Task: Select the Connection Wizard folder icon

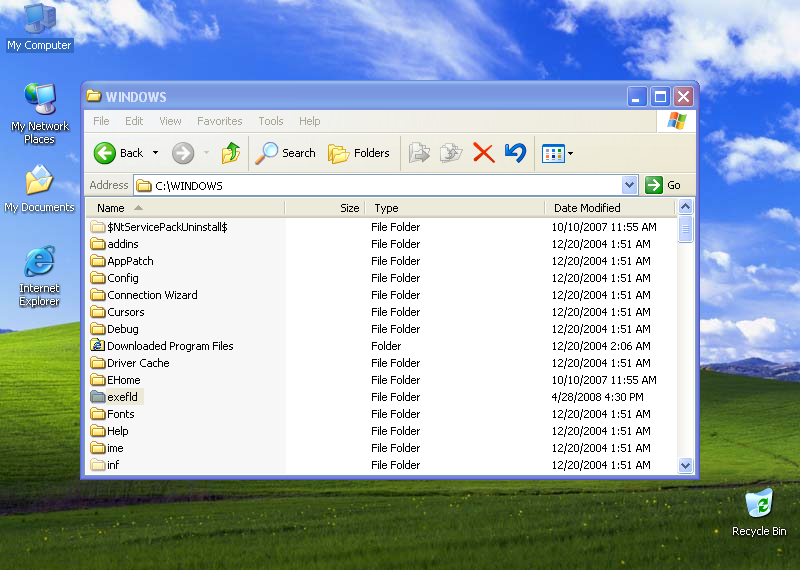Action: tap(97, 294)
